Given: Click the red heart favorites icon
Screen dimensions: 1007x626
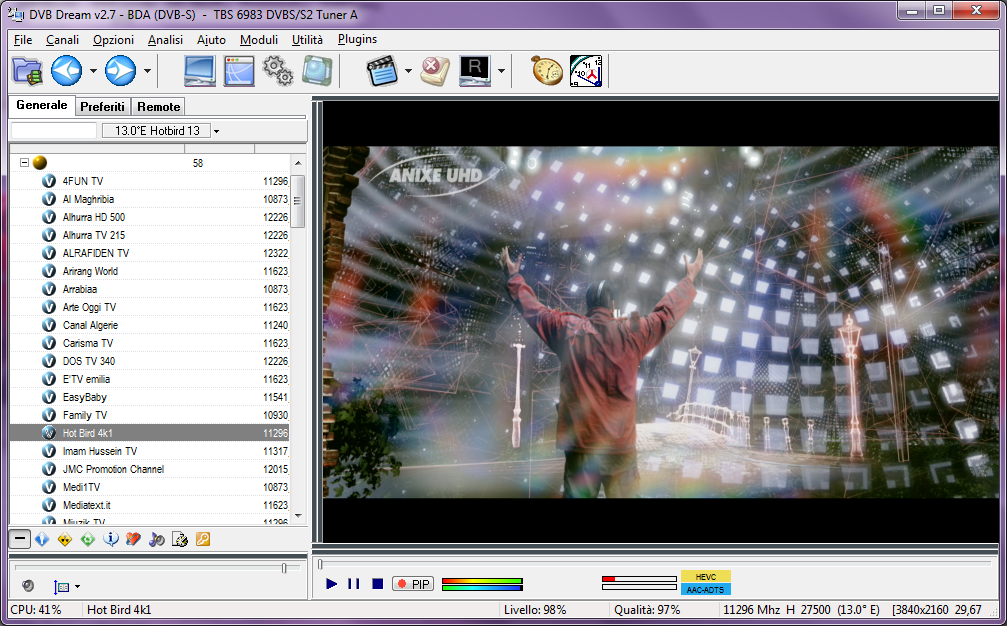Looking at the screenshot, I should pos(134,539).
